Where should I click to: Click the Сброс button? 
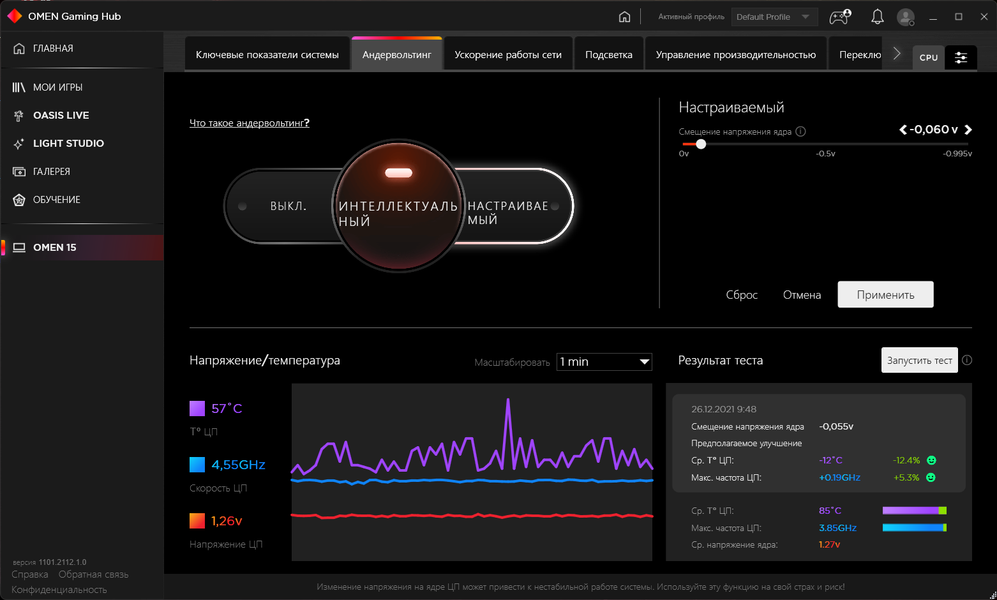741,294
